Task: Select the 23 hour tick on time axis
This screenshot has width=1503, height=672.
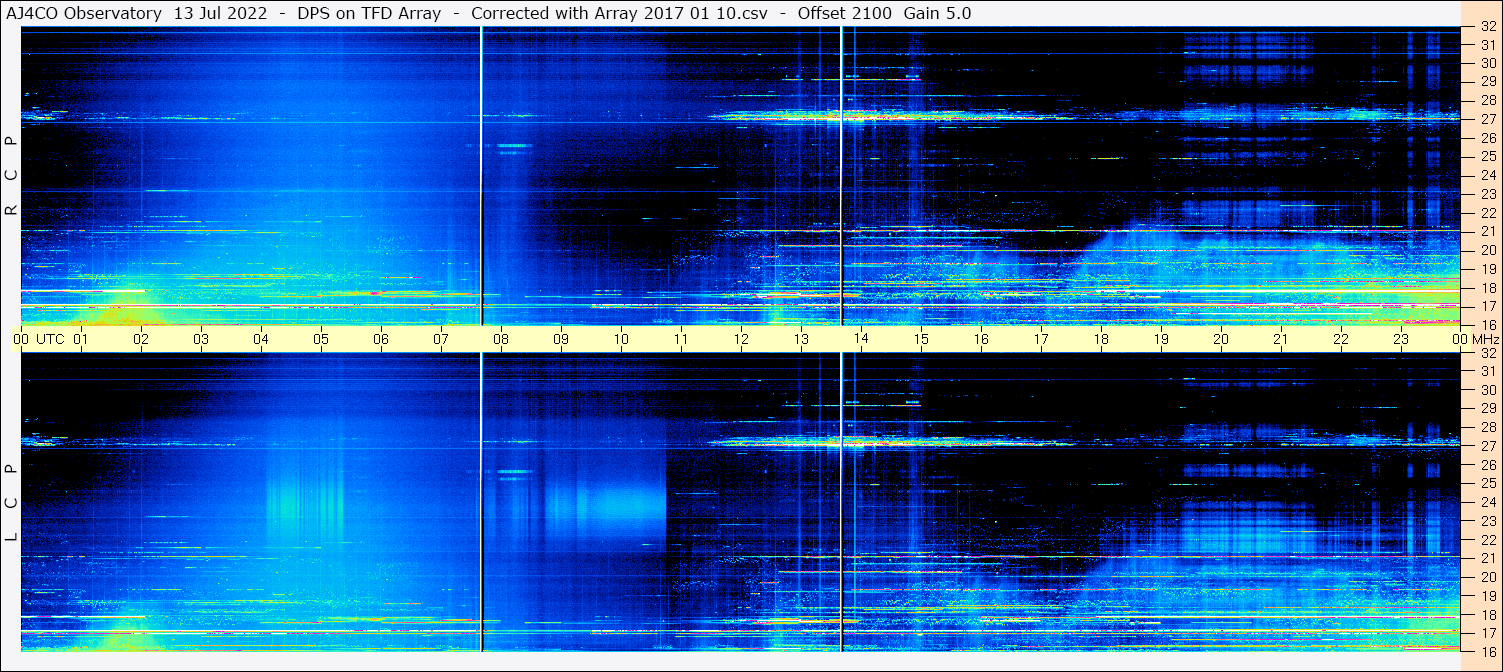Action: (1401, 339)
